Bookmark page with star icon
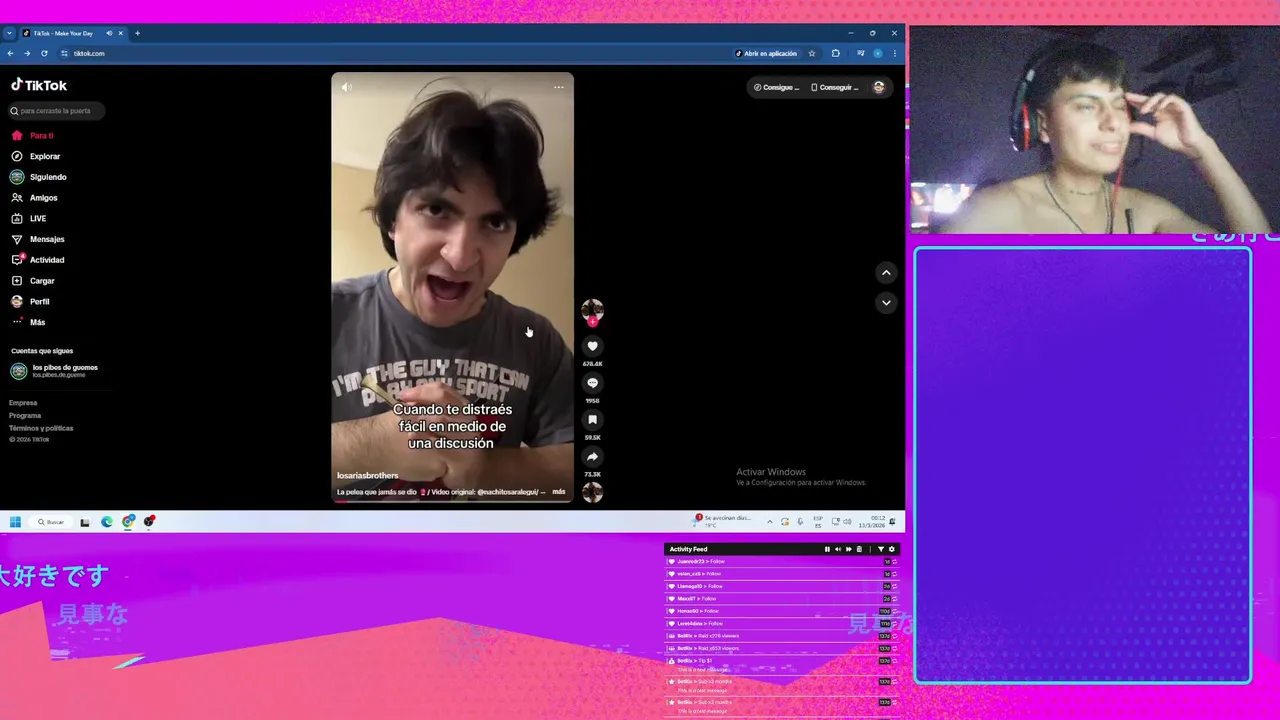The width and height of the screenshot is (1280, 720). (x=812, y=54)
